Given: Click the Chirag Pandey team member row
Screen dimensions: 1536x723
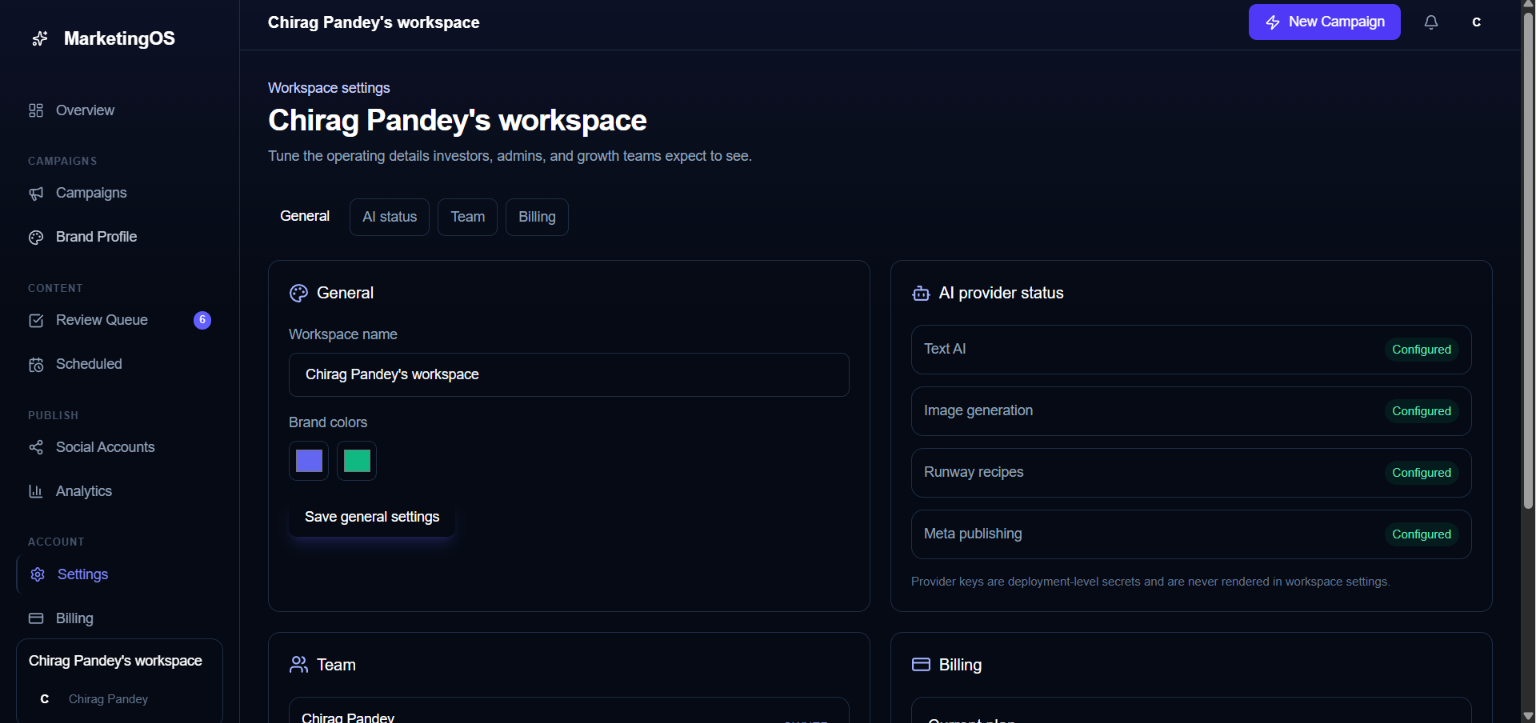Looking at the screenshot, I should (569, 711).
